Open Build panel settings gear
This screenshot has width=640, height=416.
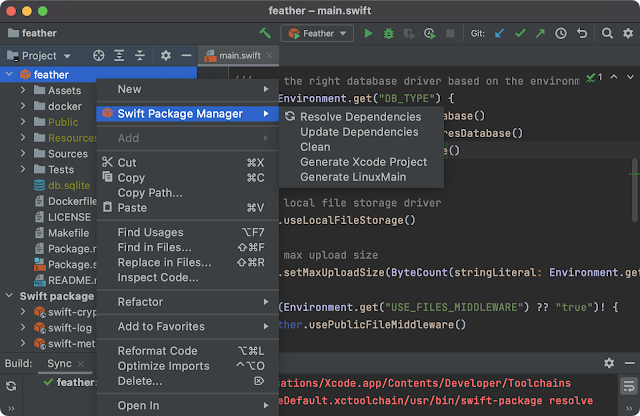pyautogui.click(x=609, y=363)
